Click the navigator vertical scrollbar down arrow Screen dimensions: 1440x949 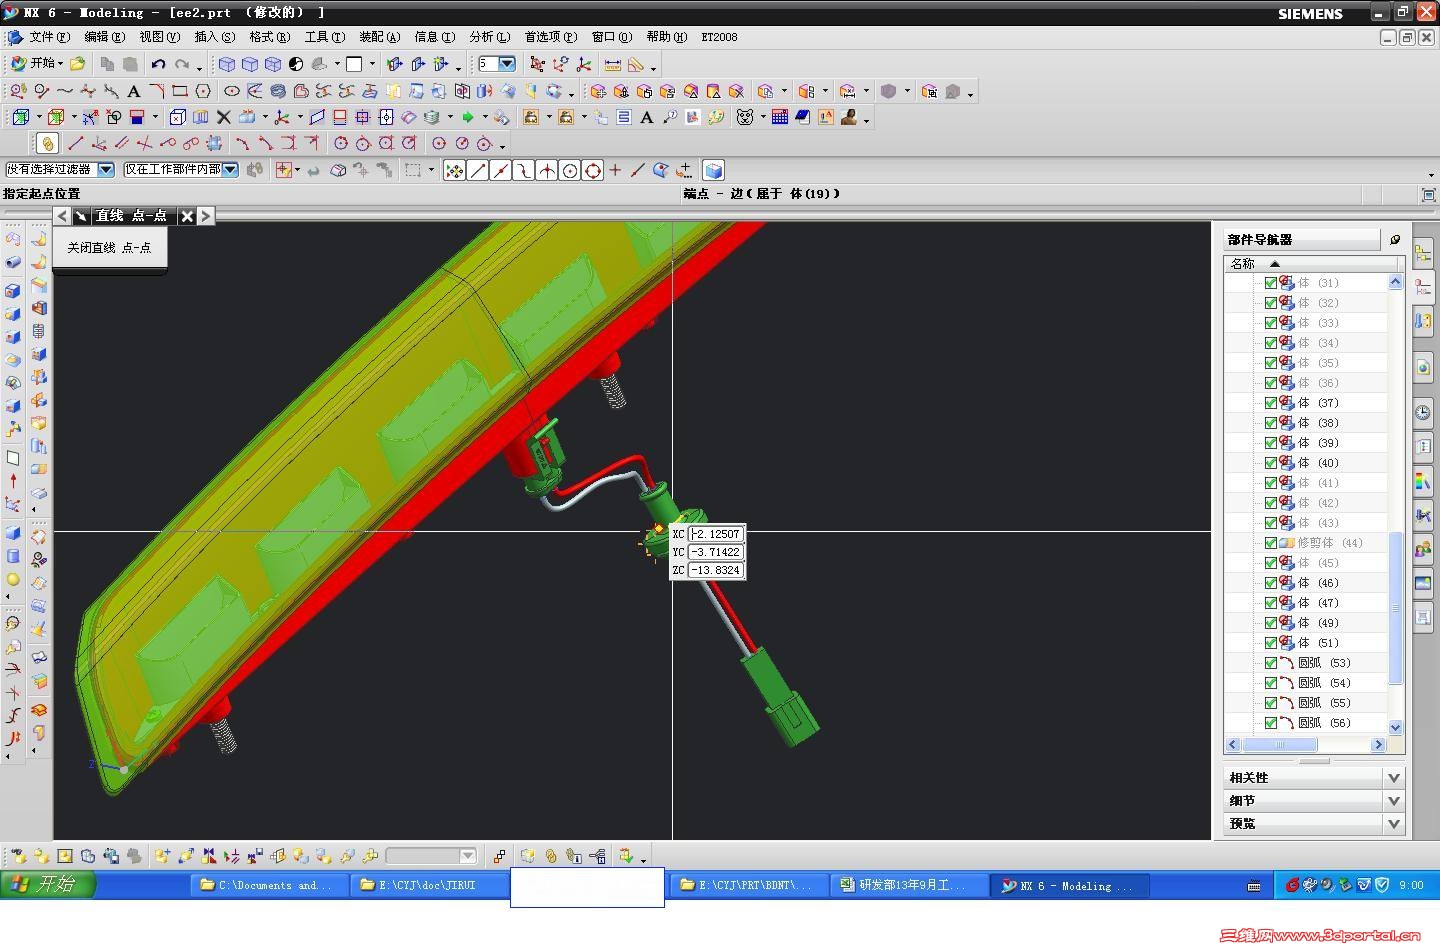1395,727
